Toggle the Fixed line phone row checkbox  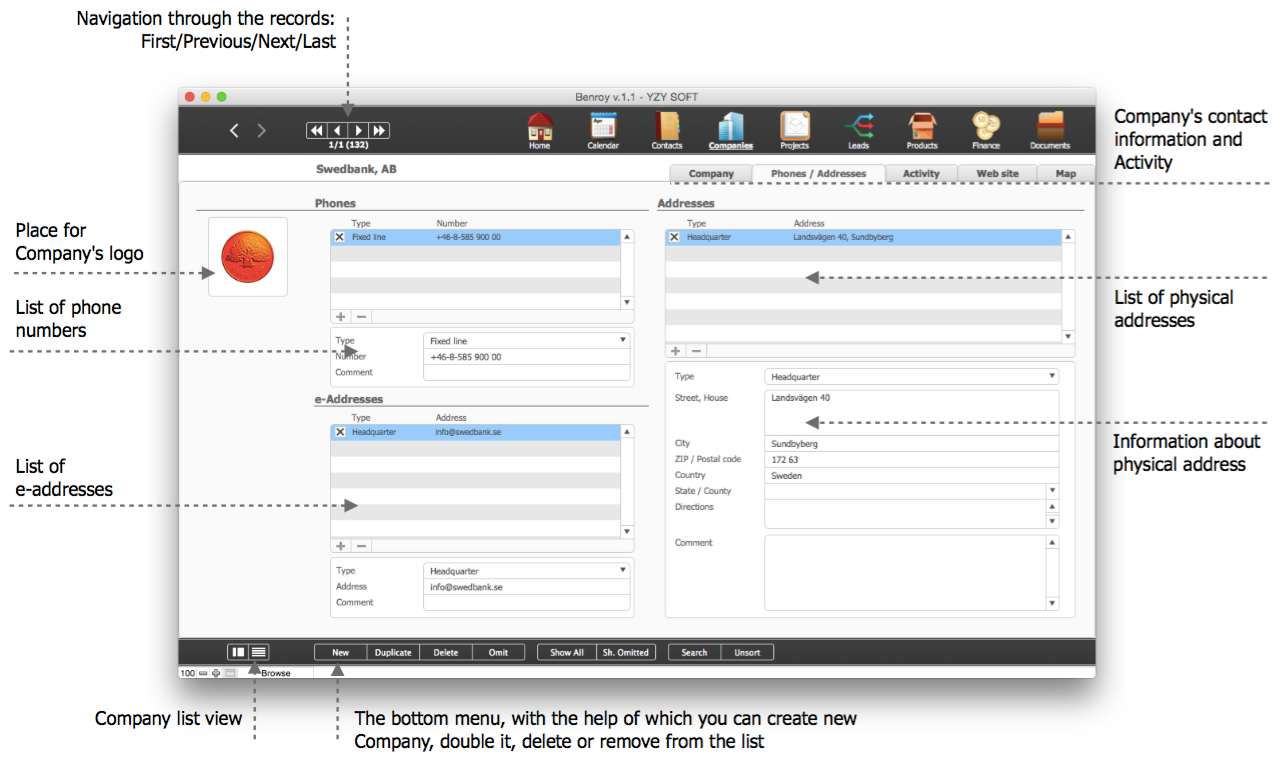340,238
